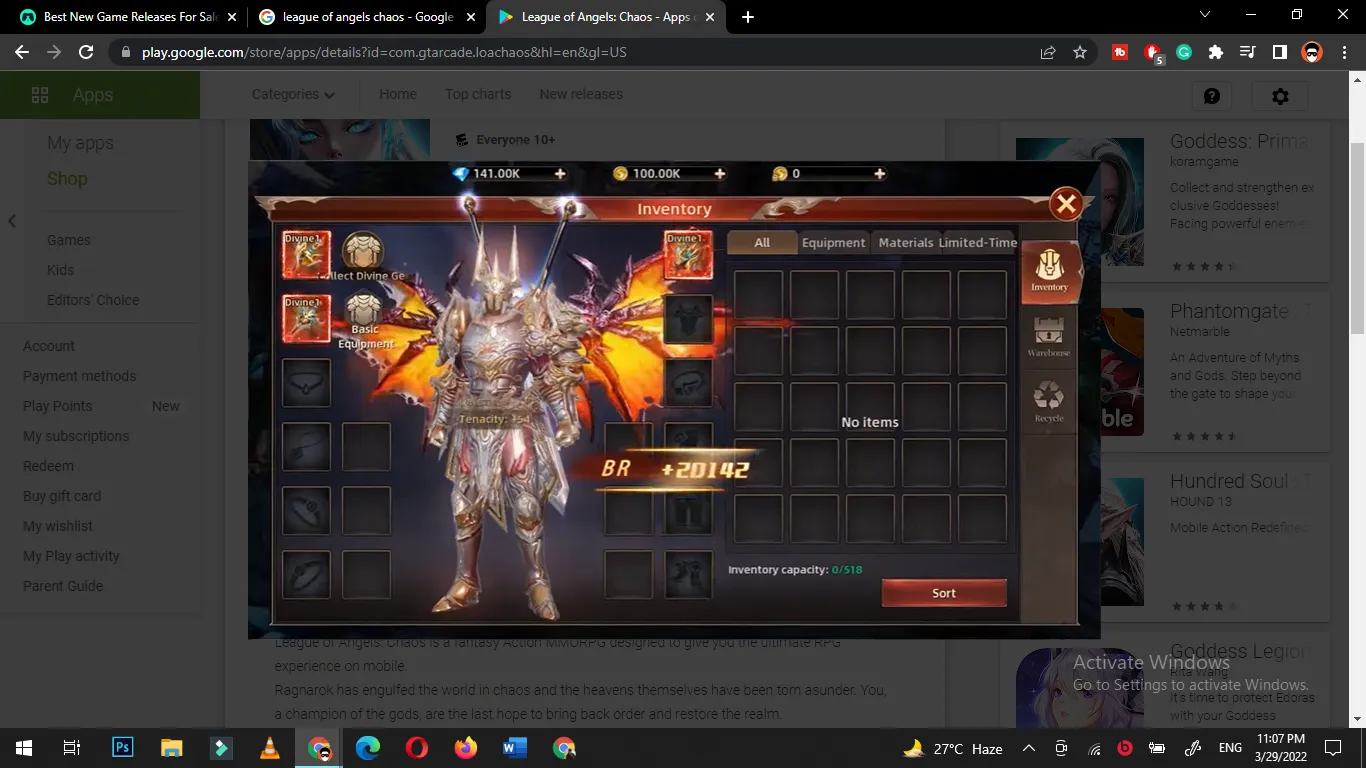Open Chrome three-dot menu
Image resolution: width=1366 pixels, height=768 pixels.
(1343, 52)
